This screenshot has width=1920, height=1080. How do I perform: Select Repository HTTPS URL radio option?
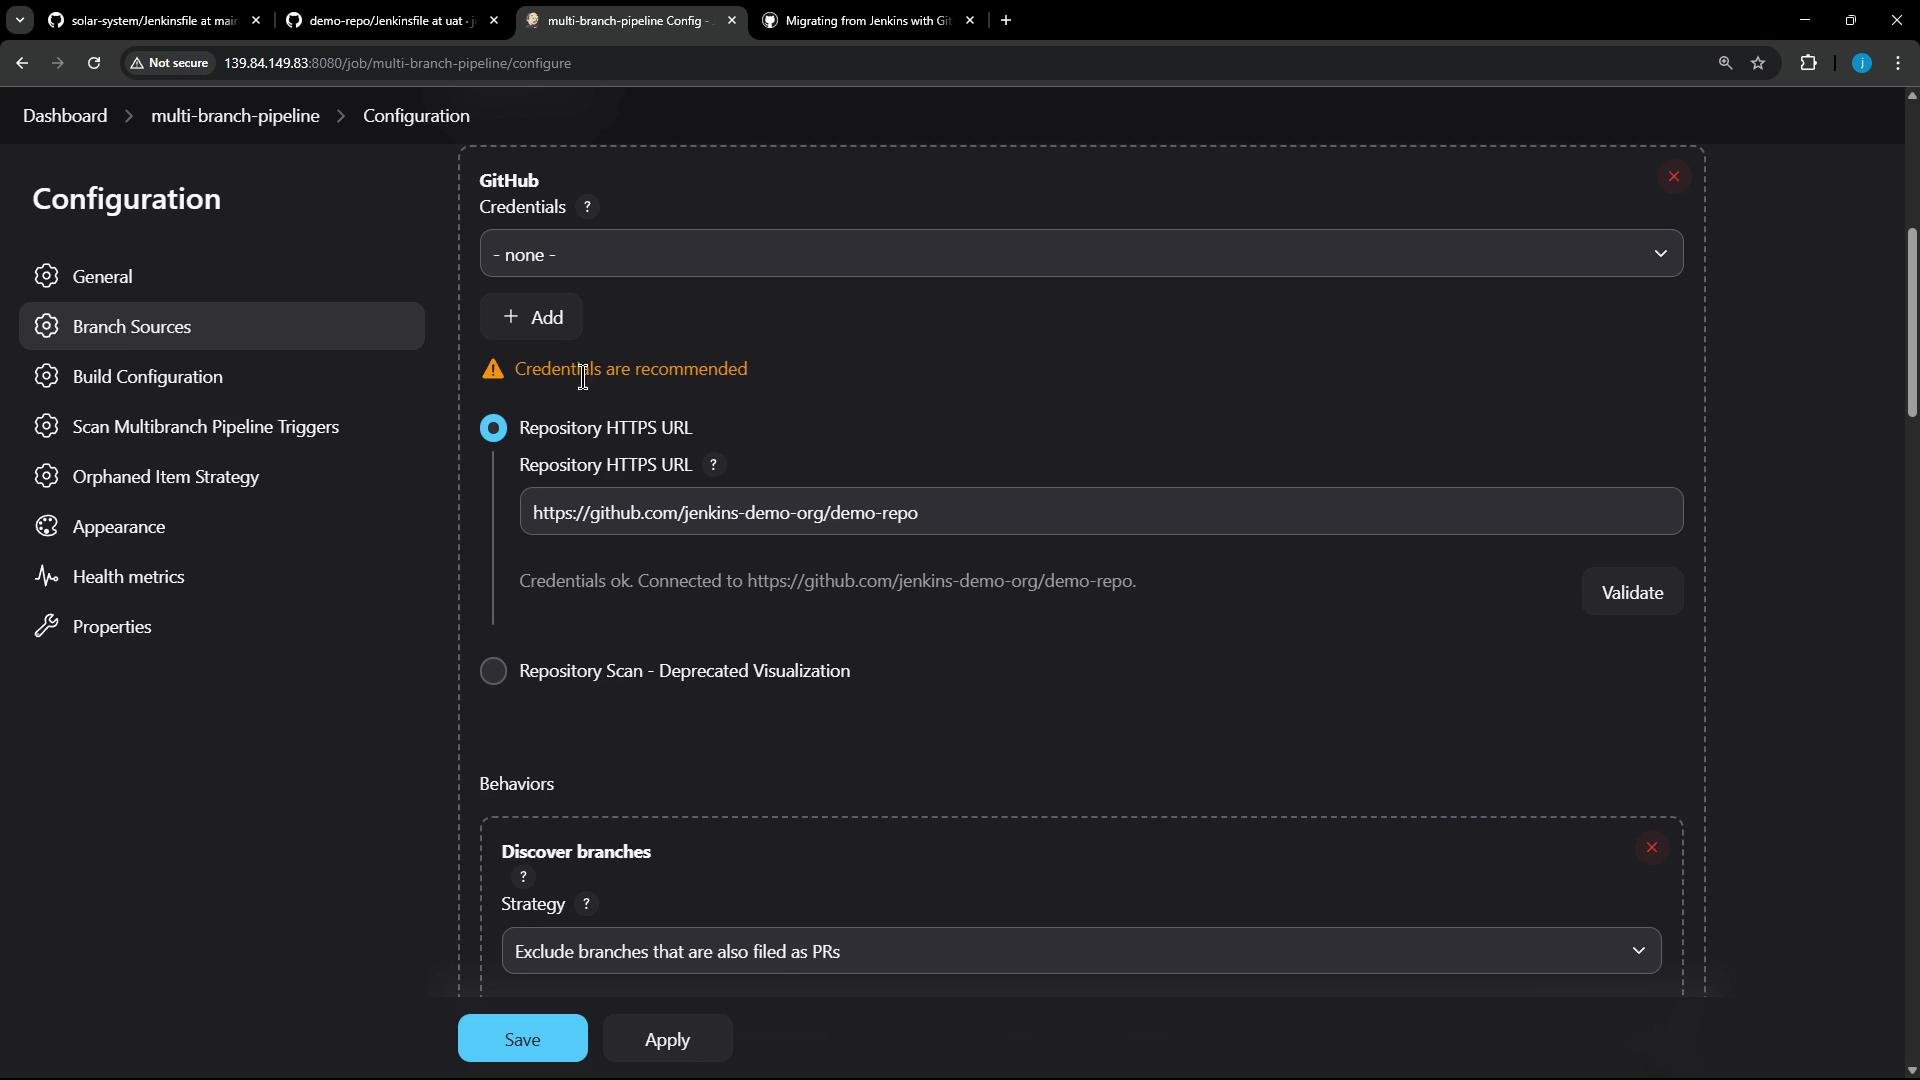coord(493,428)
